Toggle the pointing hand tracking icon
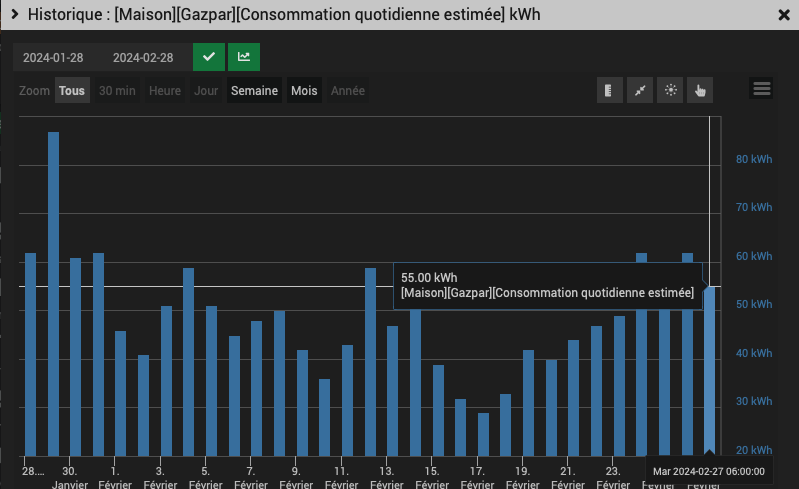 point(700,90)
